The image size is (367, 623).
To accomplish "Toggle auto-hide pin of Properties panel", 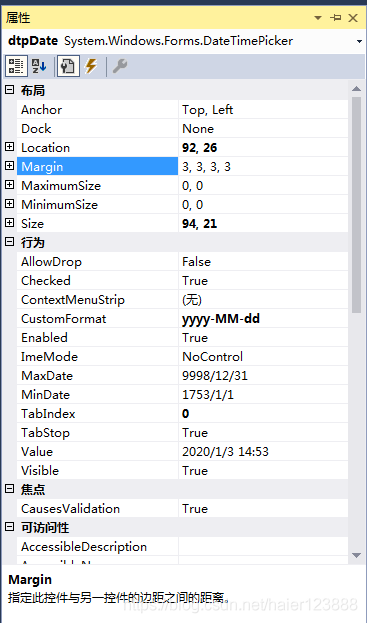I will [336, 18].
